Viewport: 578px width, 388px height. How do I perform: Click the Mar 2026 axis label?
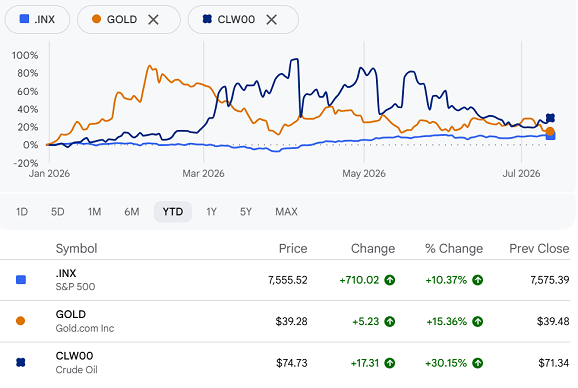pos(203,174)
